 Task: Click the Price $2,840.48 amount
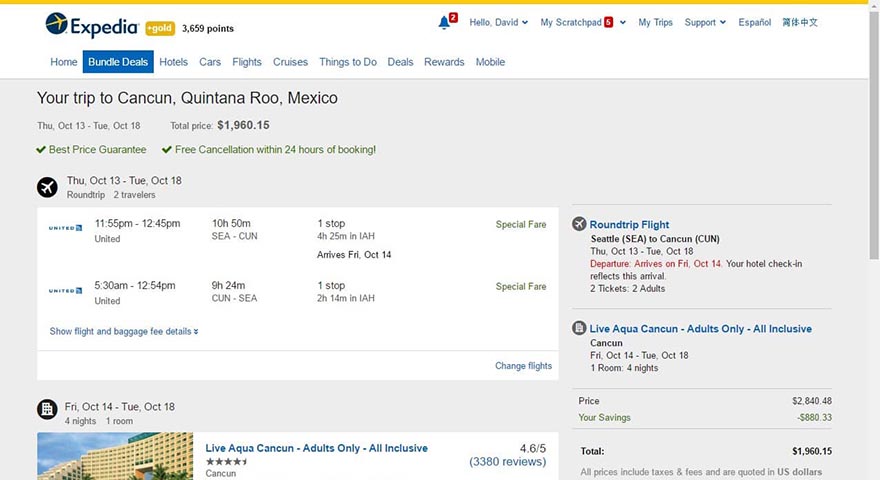(812, 401)
